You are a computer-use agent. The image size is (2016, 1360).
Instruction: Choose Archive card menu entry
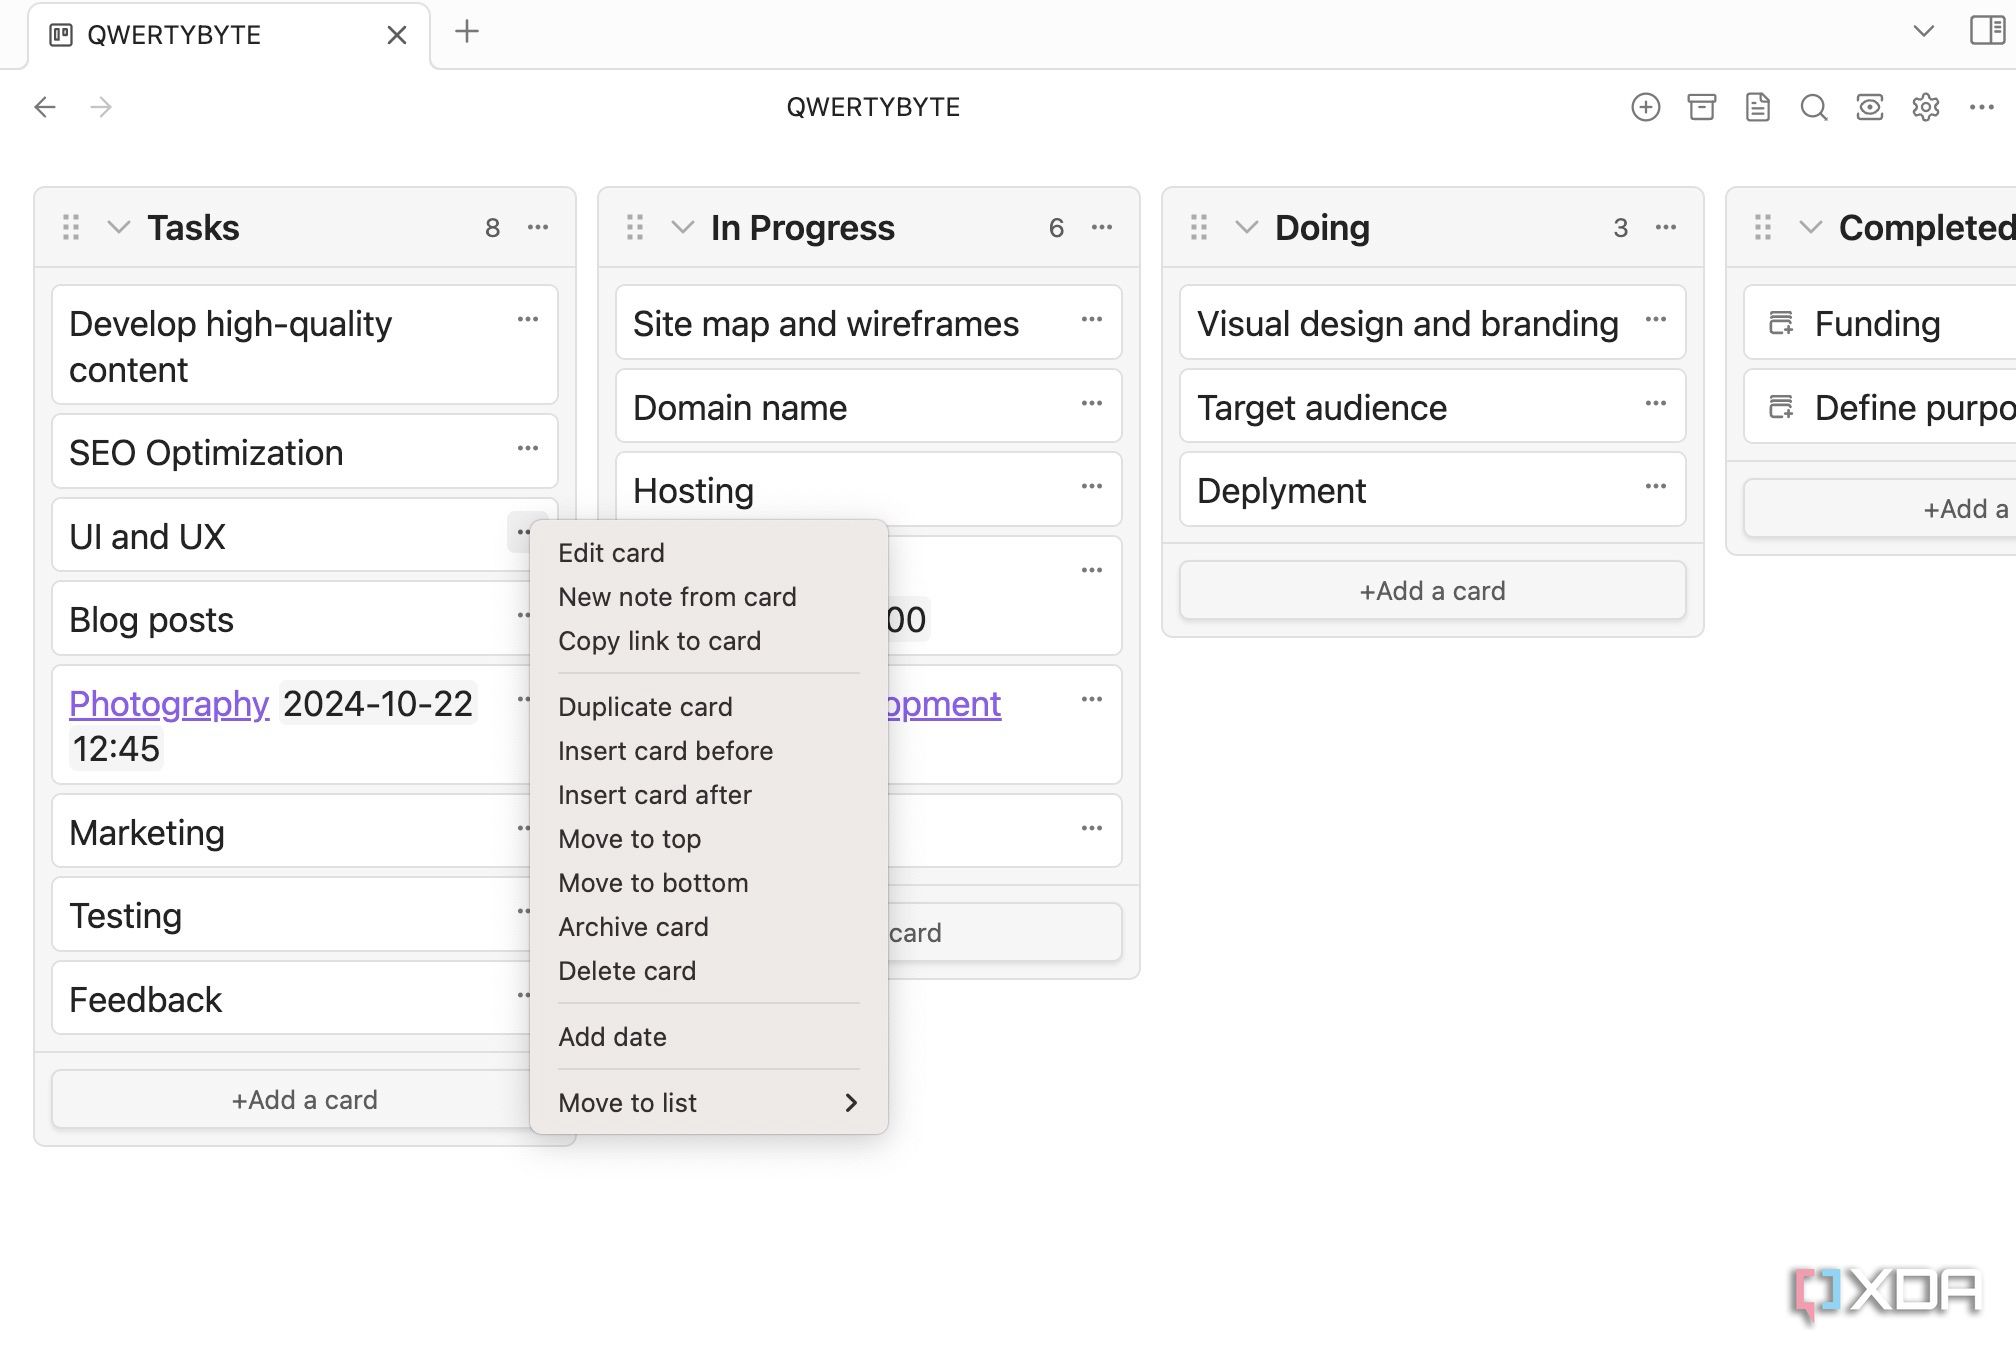click(708, 927)
